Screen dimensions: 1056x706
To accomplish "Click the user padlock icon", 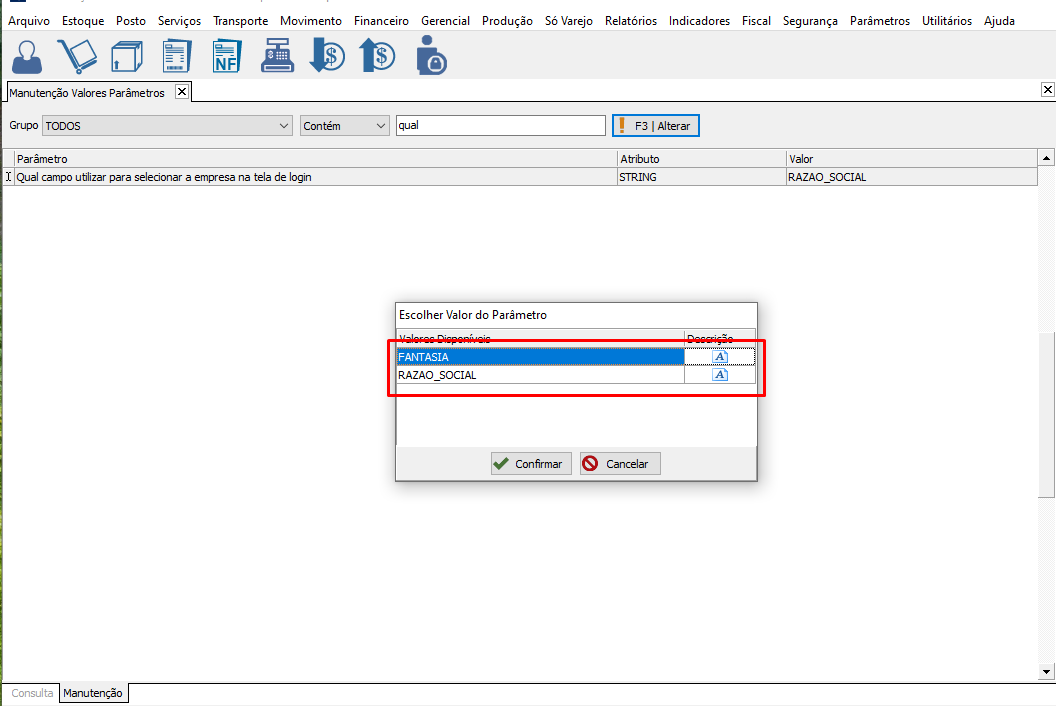I will [x=431, y=56].
